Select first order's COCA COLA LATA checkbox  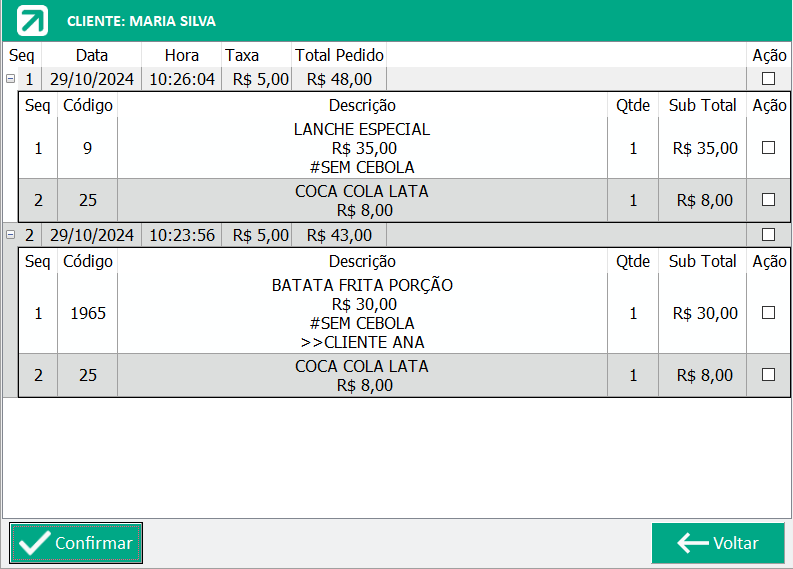(768, 200)
